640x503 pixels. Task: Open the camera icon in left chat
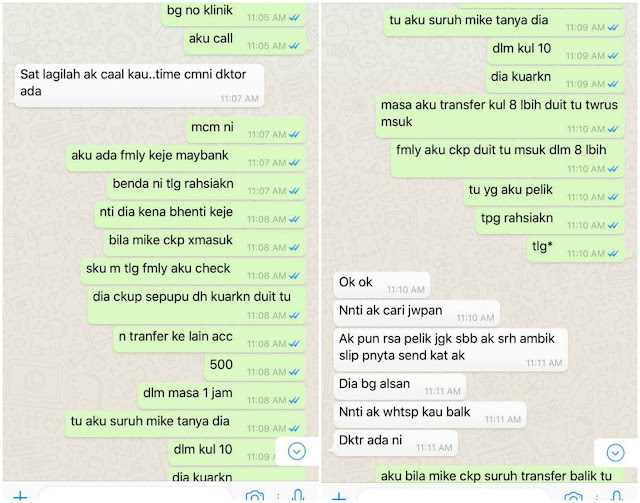[255, 496]
